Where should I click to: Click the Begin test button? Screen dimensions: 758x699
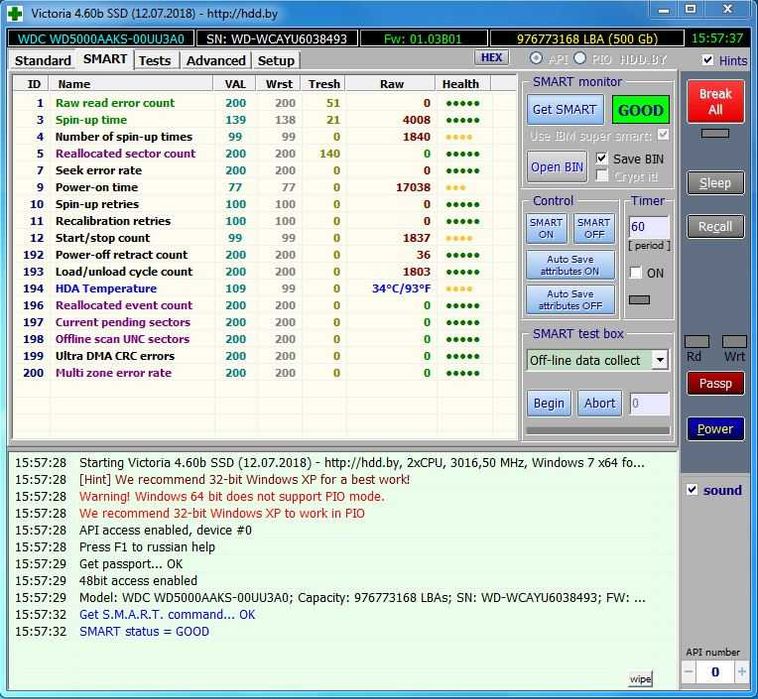[549, 403]
